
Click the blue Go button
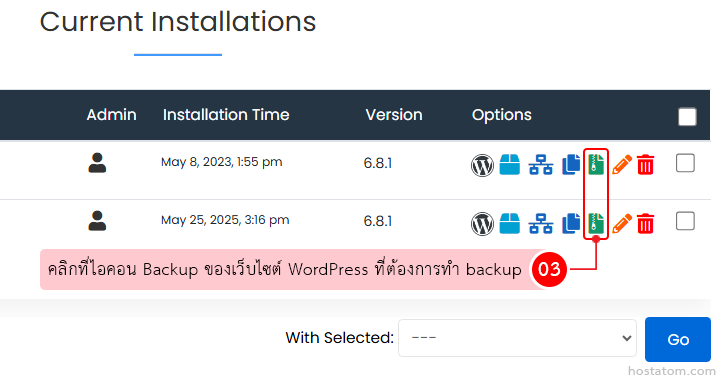678,339
